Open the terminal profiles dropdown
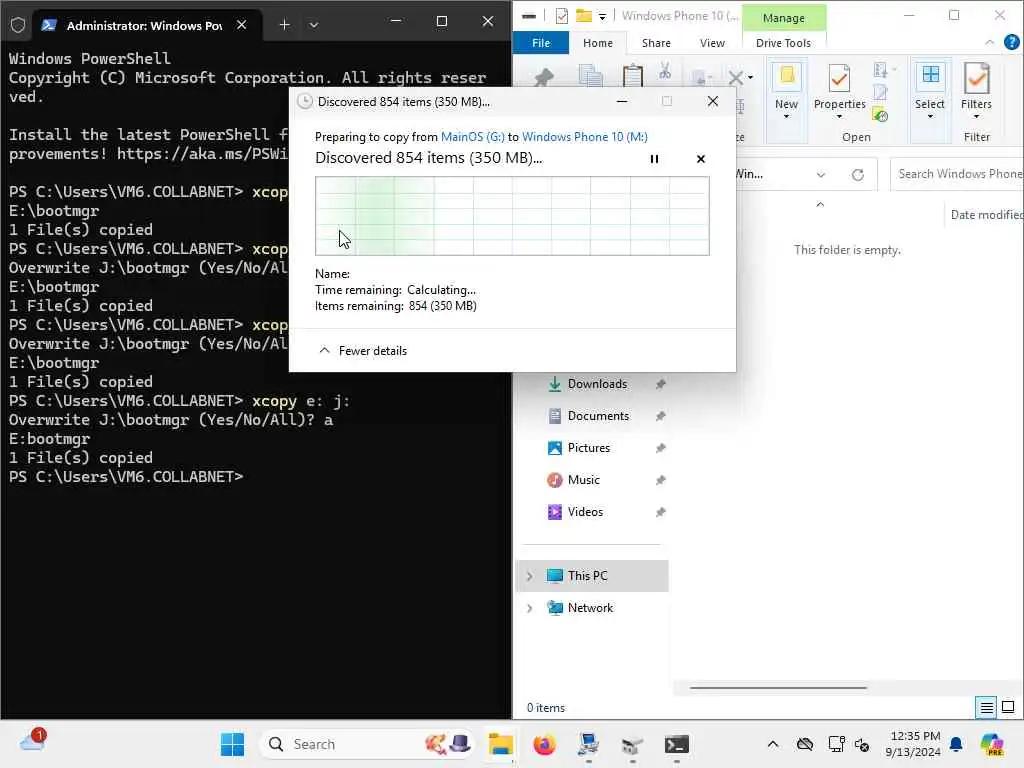Viewport: 1024px width, 768px height. point(313,25)
